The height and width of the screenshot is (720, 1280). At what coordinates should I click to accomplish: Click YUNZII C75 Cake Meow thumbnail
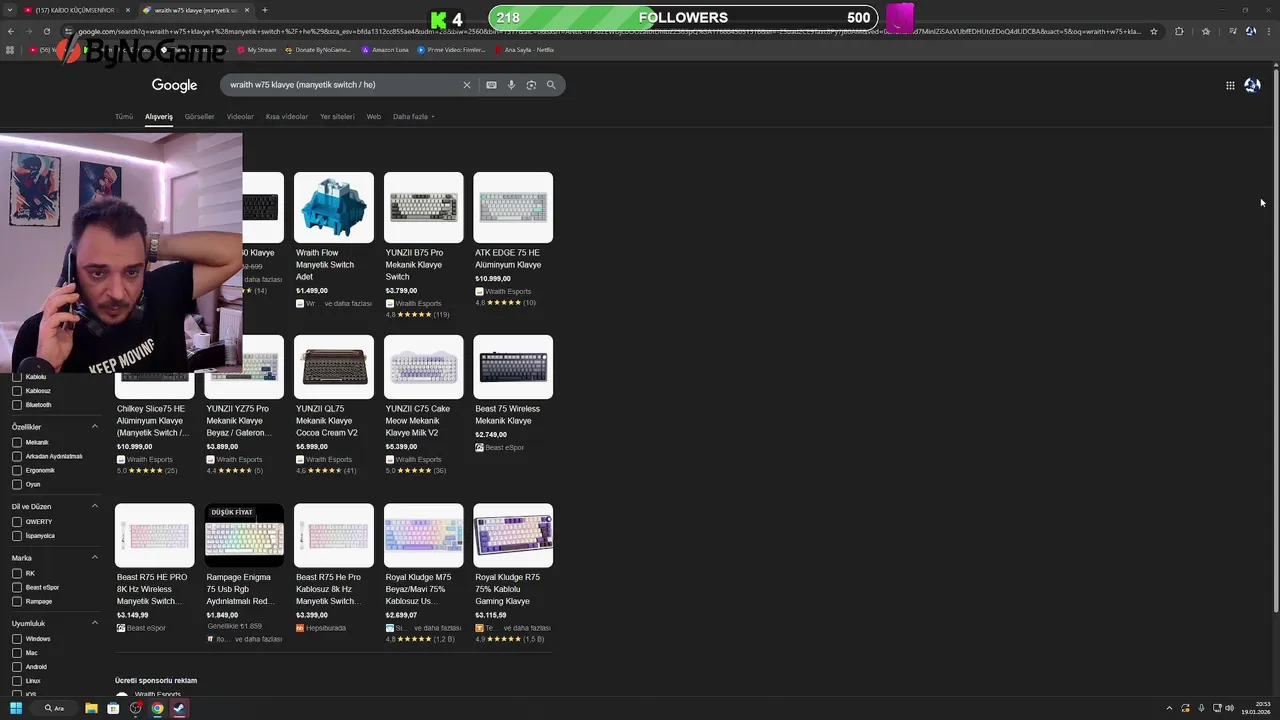[x=424, y=367]
